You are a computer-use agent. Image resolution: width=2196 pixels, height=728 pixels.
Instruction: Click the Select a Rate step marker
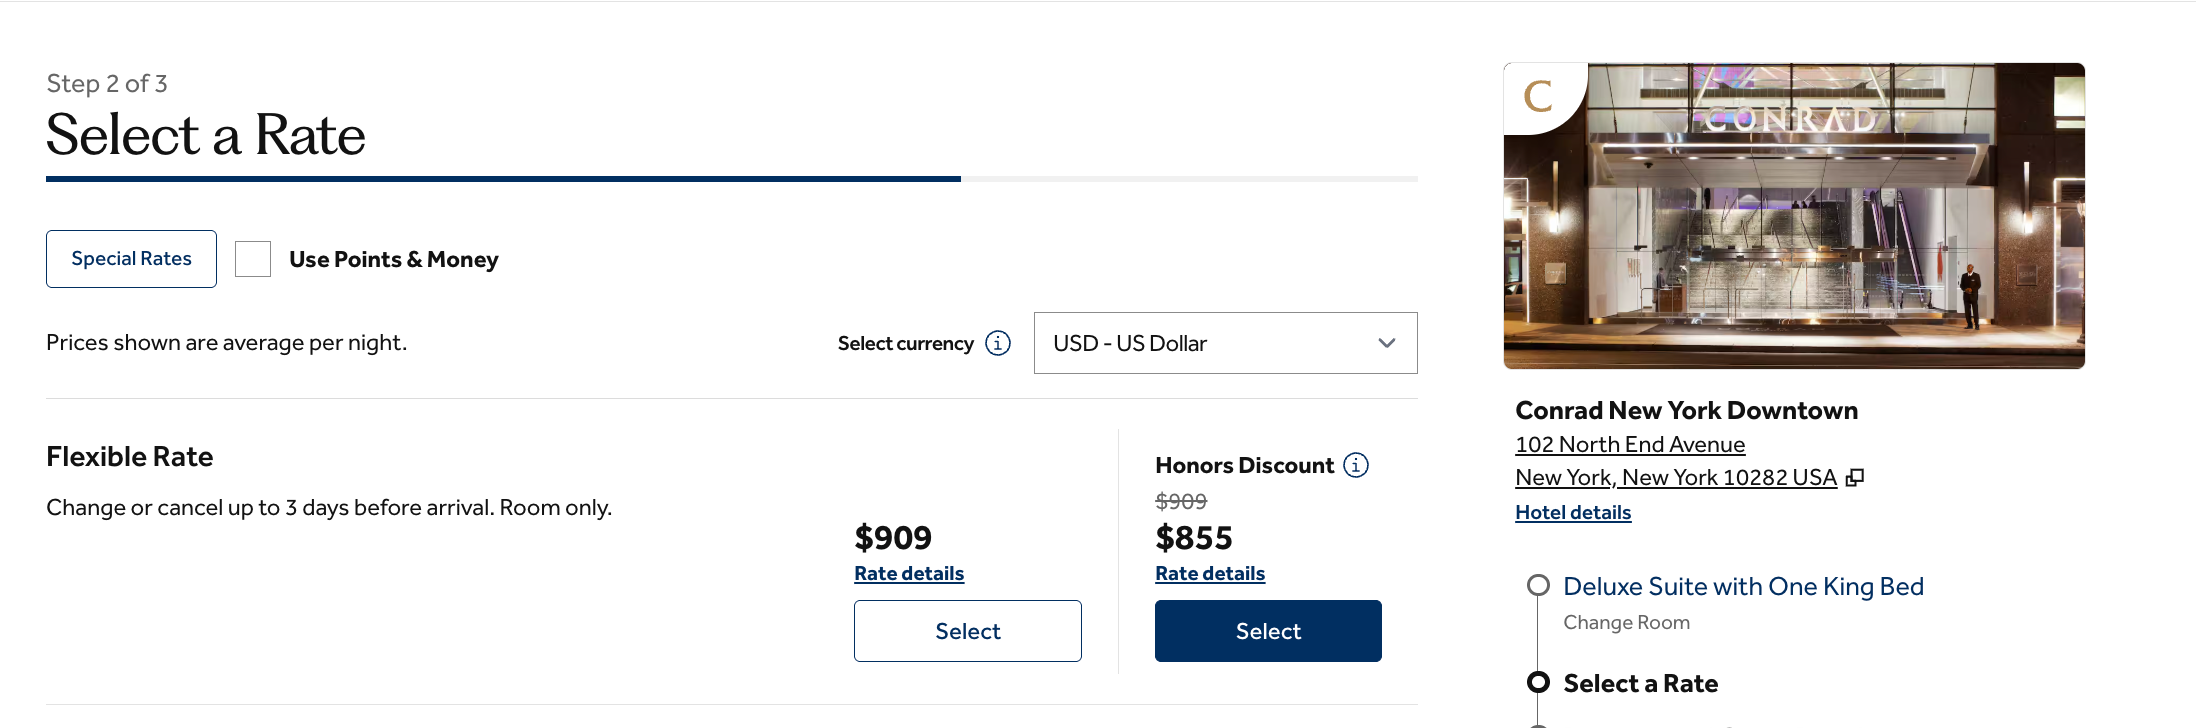(x=1538, y=683)
